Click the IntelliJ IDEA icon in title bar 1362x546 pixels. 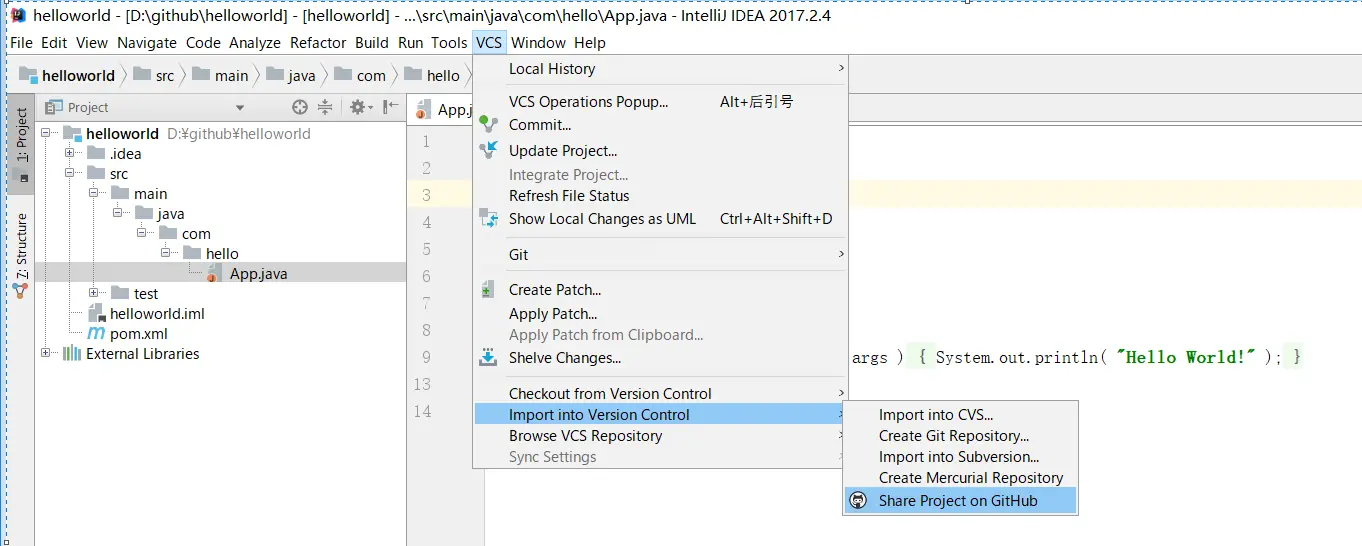[17, 15]
